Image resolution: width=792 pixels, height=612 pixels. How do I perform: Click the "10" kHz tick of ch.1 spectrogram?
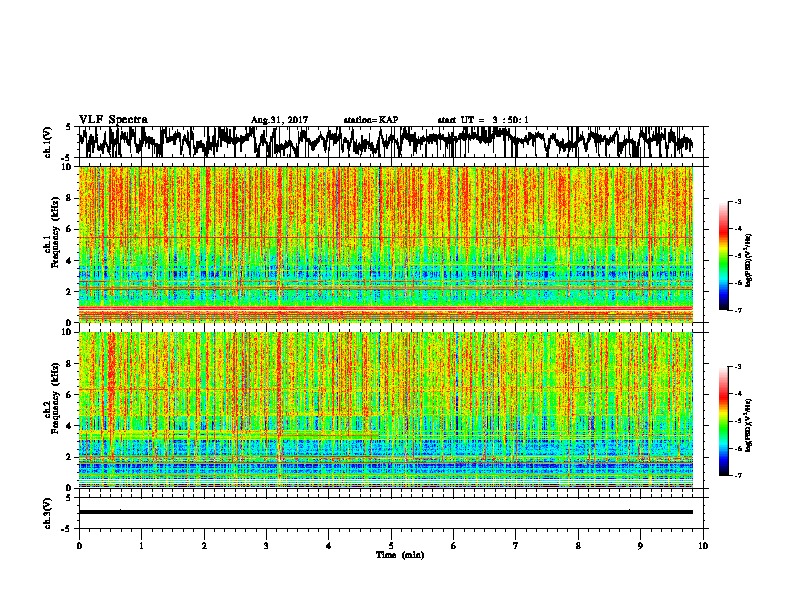coord(67,167)
